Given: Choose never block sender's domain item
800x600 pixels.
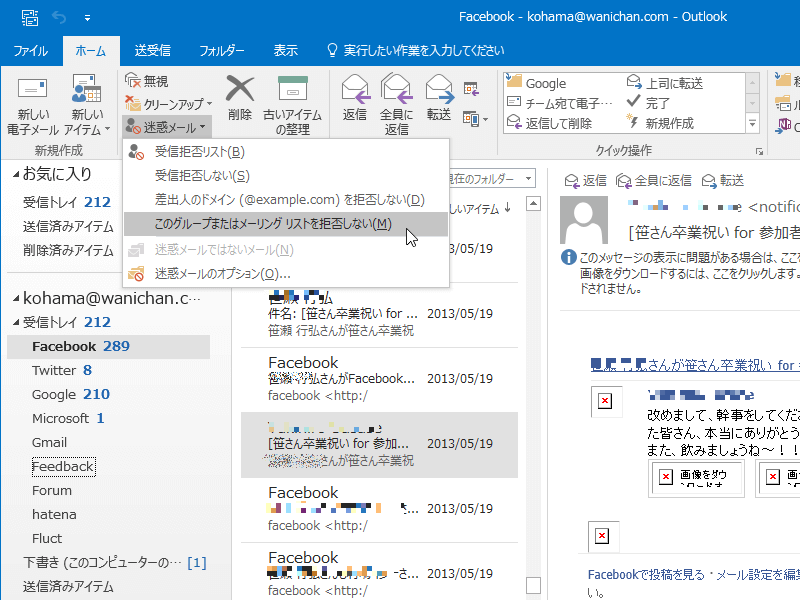Looking at the screenshot, I should (x=286, y=199).
